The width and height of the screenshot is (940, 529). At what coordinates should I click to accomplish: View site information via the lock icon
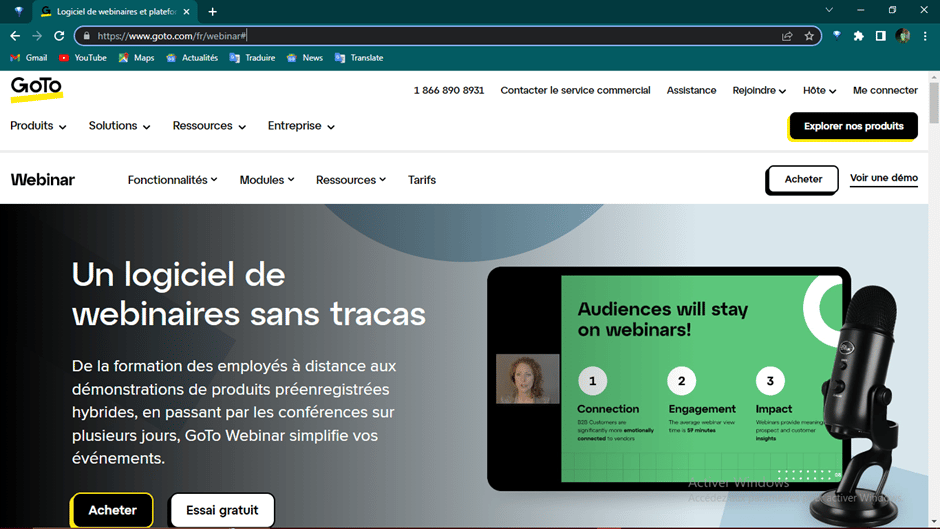point(86,36)
